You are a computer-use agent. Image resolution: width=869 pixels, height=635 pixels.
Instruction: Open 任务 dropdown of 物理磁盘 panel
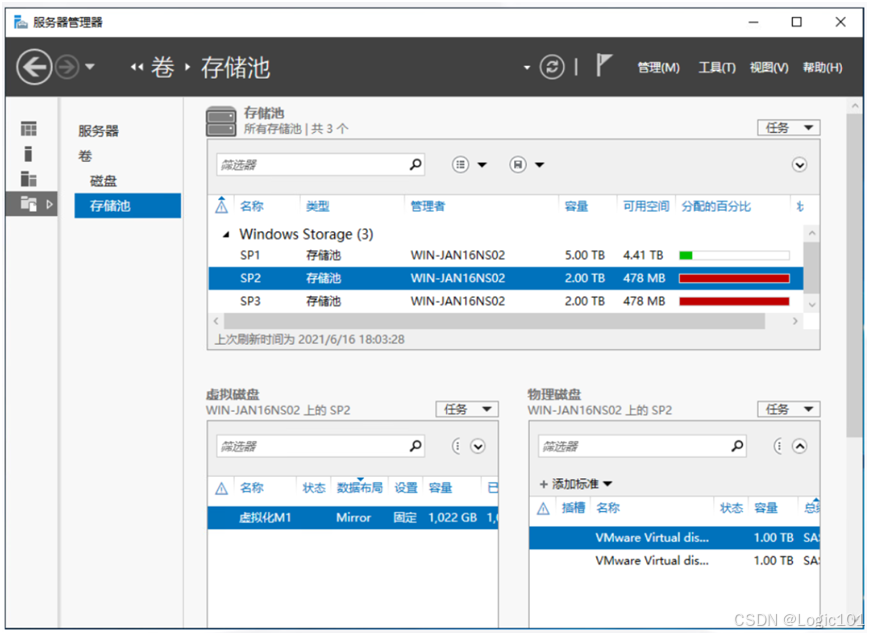[788, 409]
